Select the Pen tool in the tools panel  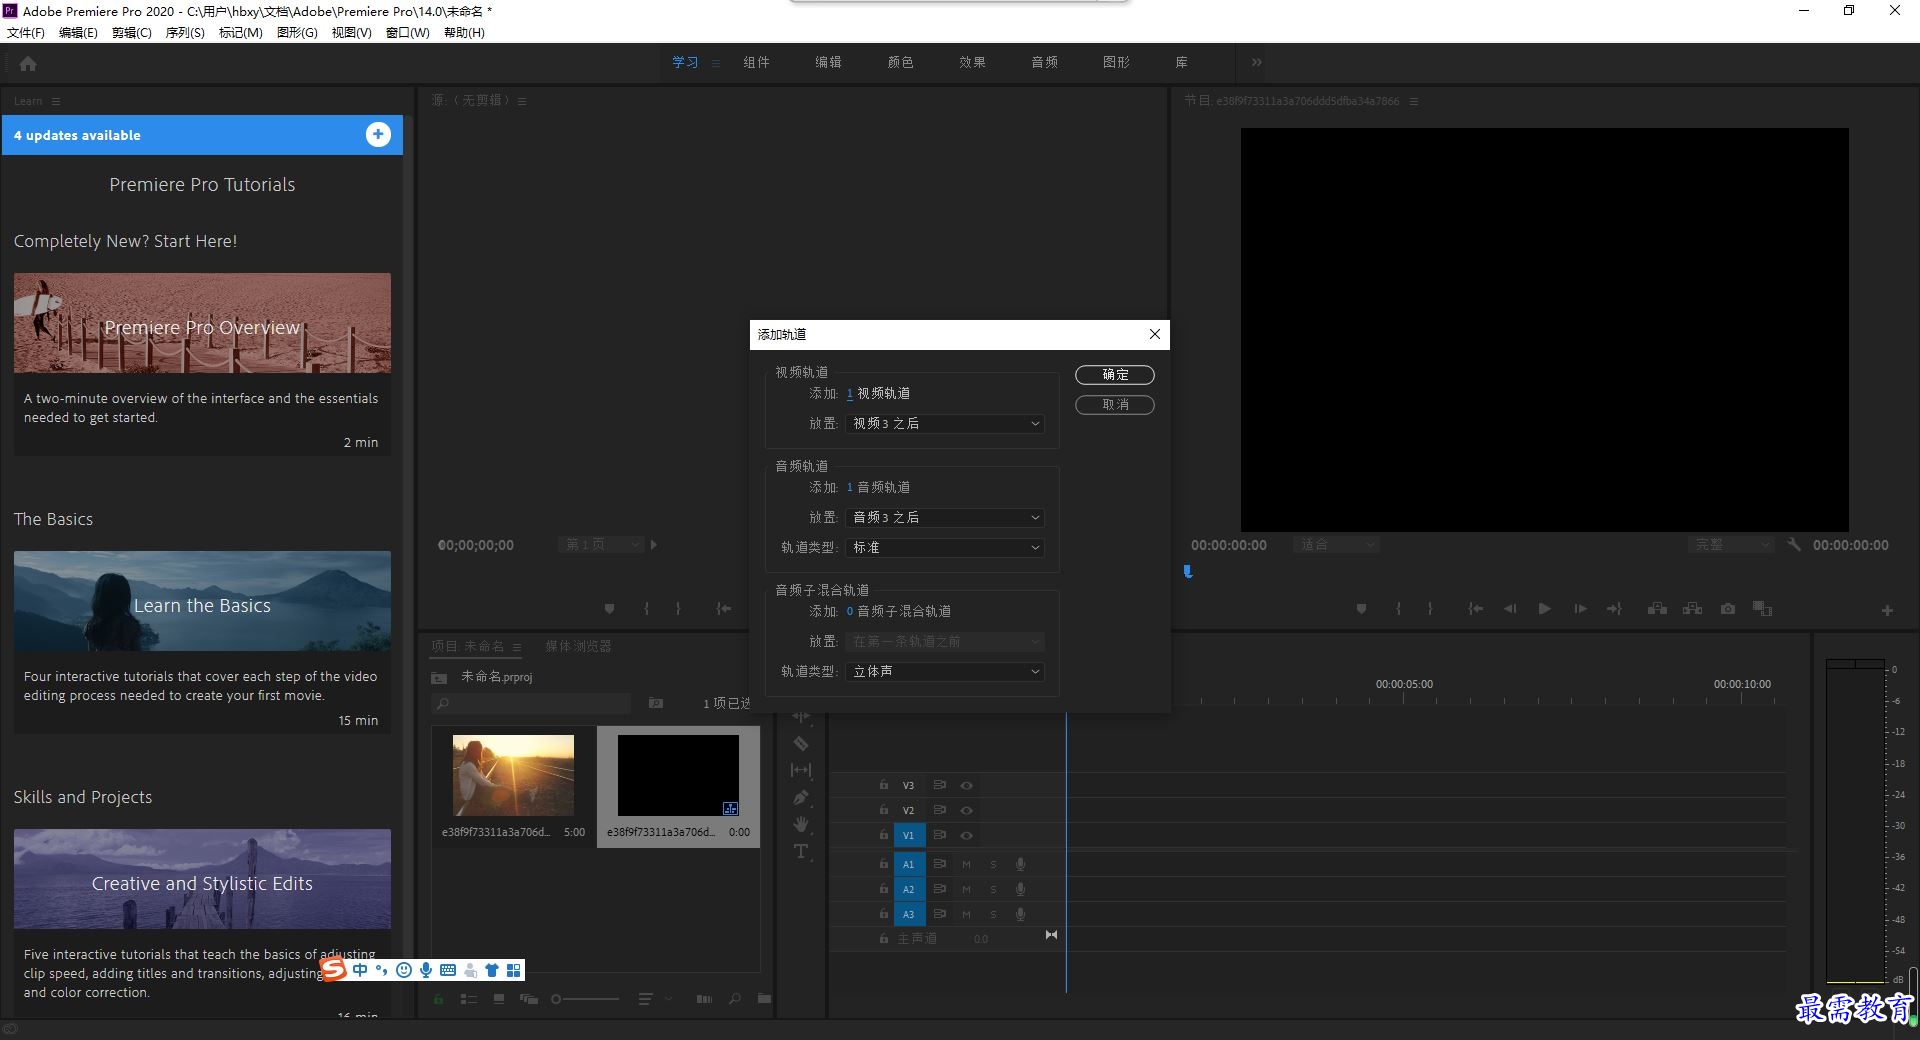point(801,797)
